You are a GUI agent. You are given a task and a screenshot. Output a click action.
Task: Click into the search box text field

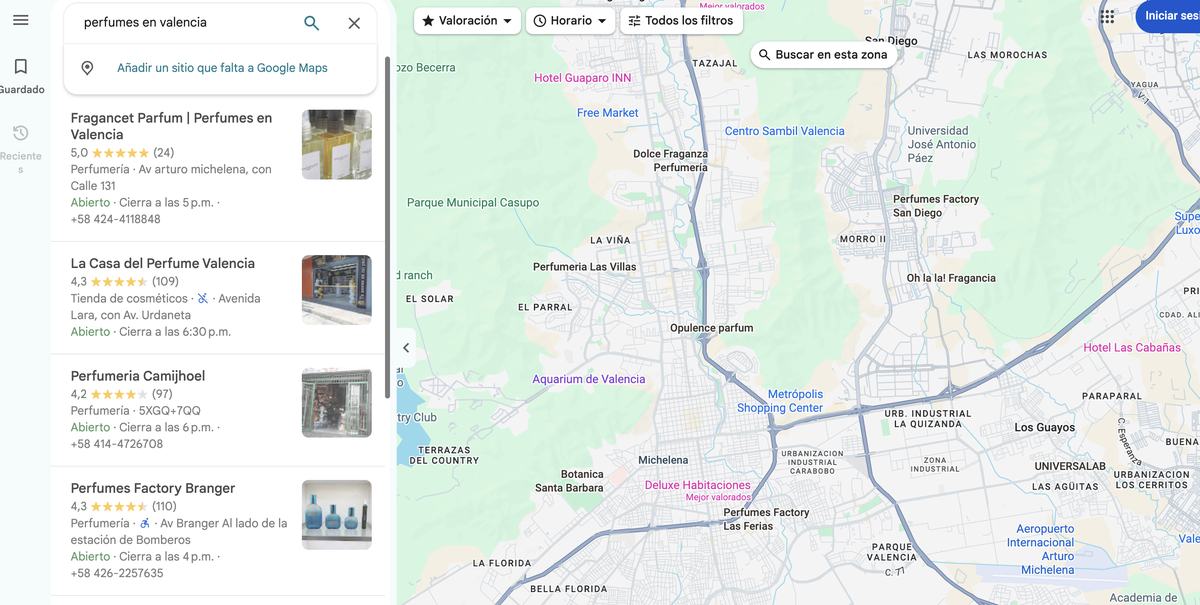tap(185, 22)
